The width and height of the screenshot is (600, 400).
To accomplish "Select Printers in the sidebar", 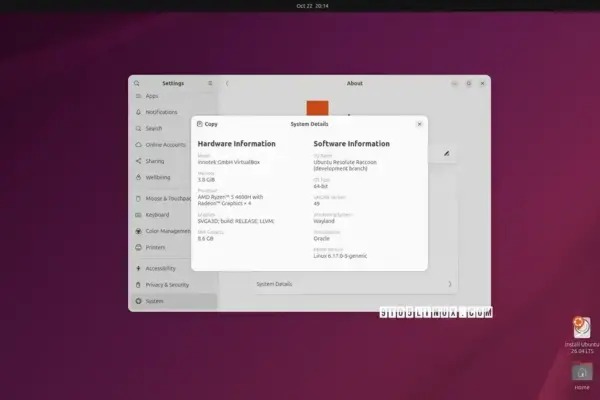I will (174, 247).
